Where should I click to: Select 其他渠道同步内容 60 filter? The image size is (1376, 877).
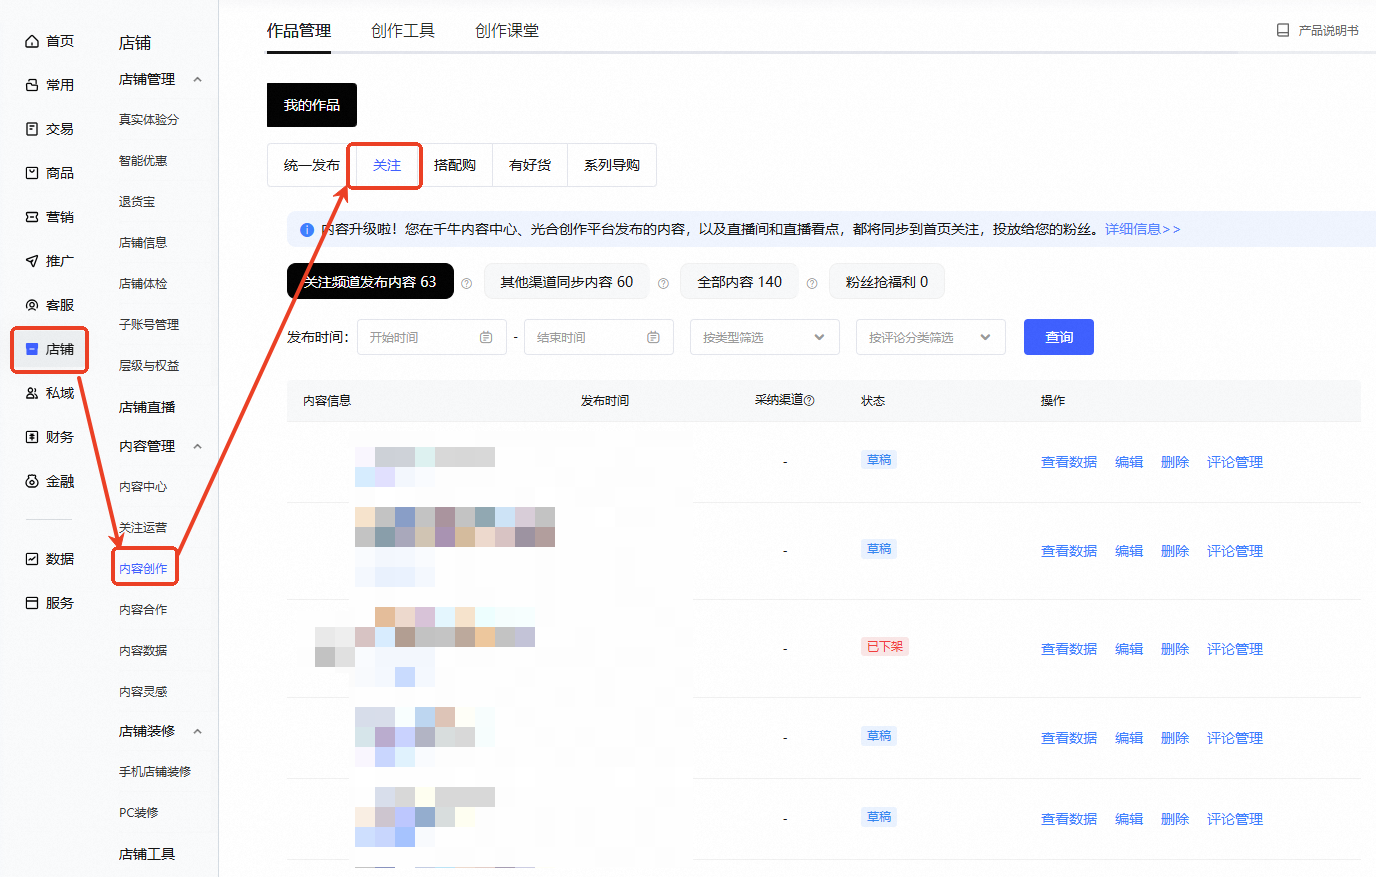tap(567, 282)
